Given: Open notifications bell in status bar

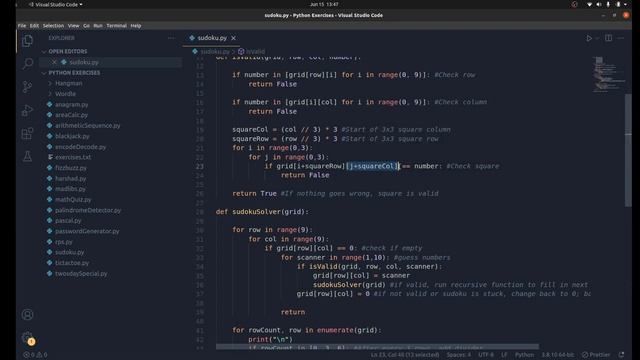Looking at the screenshot, I should (x=622, y=355).
